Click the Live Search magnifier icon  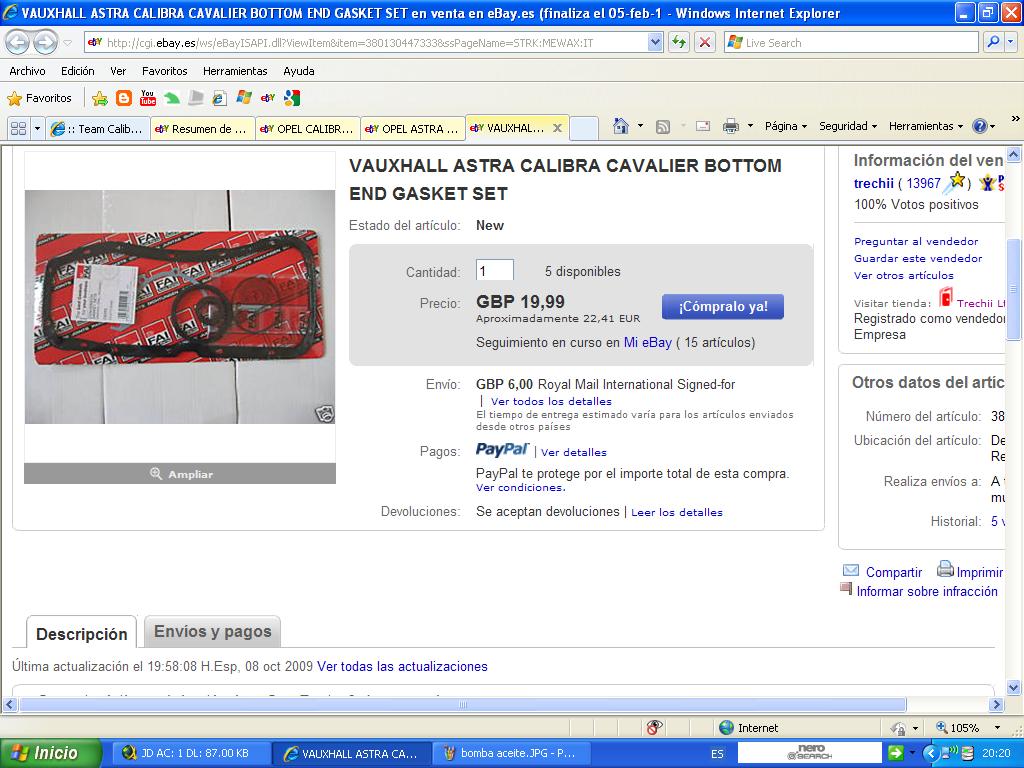coord(993,42)
